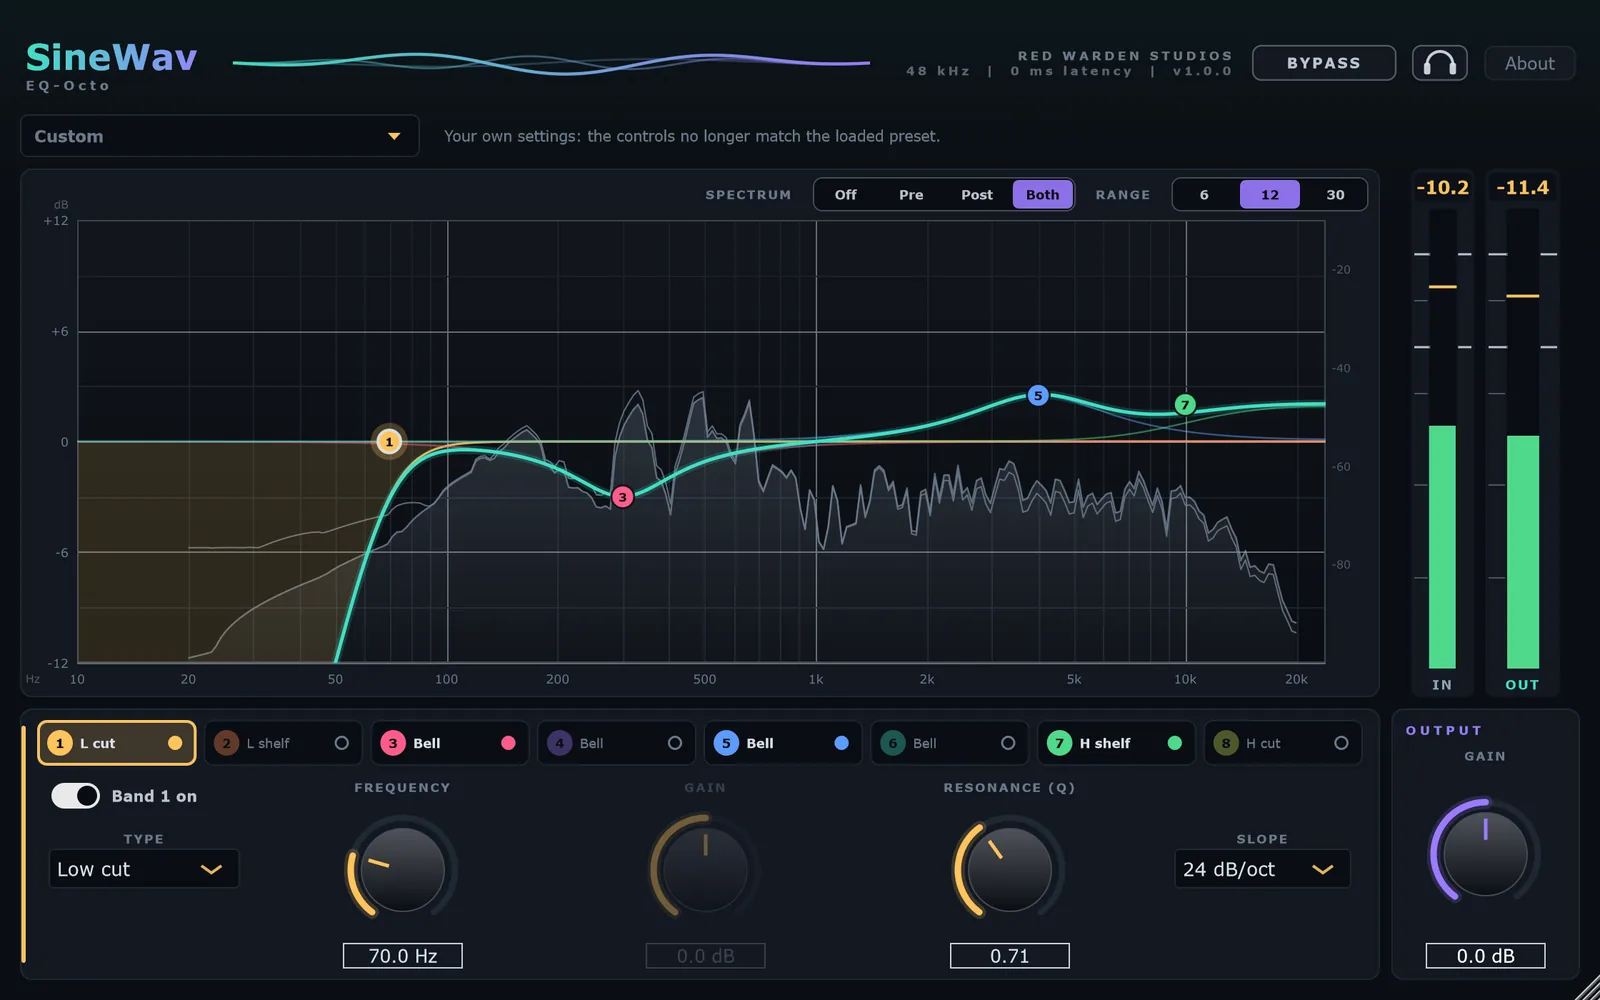The height and width of the screenshot is (1000, 1600).
Task: Open the About page
Action: coord(1530,63)
